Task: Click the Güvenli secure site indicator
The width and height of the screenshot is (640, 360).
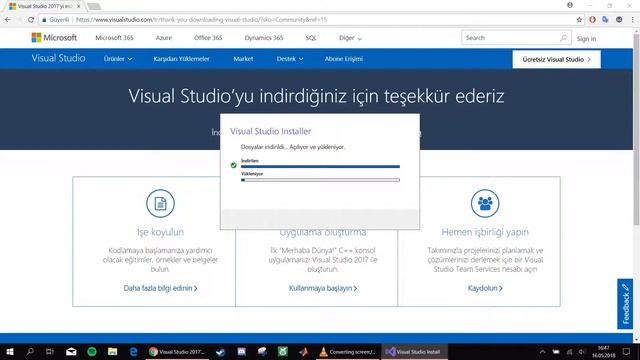Action: coord(56,20)
